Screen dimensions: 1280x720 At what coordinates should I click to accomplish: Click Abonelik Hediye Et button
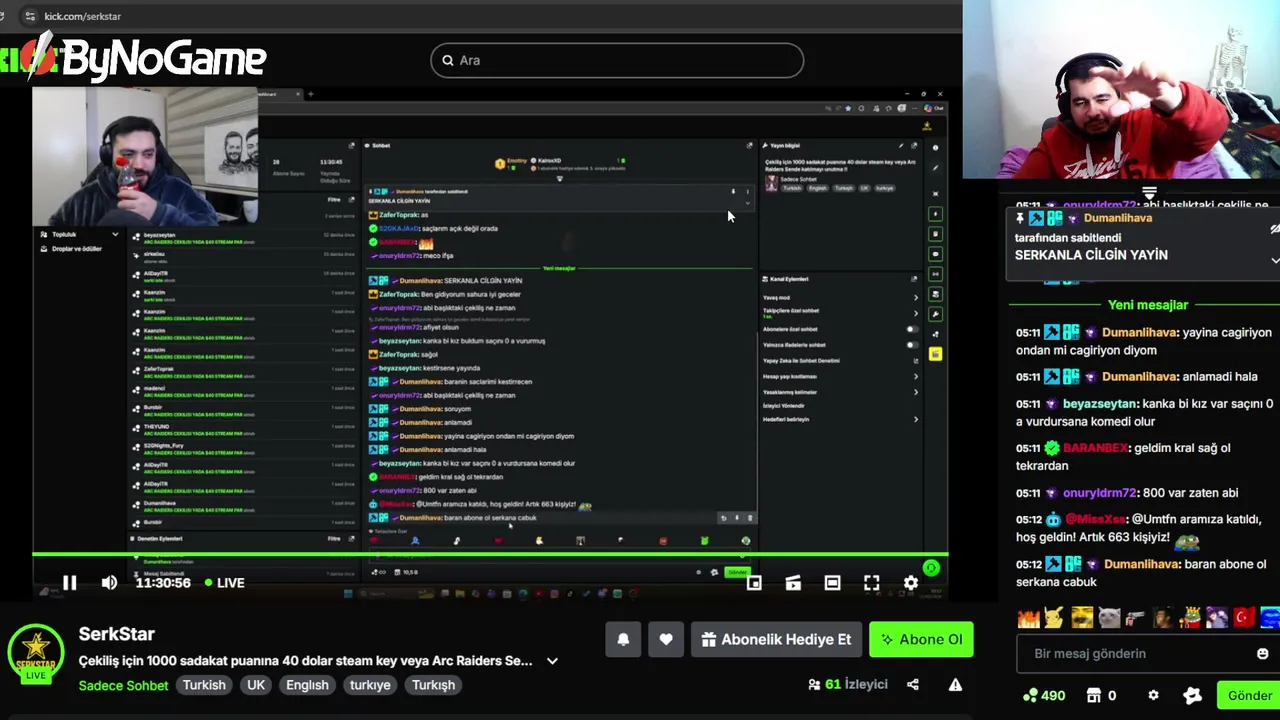tap(776, 640)
